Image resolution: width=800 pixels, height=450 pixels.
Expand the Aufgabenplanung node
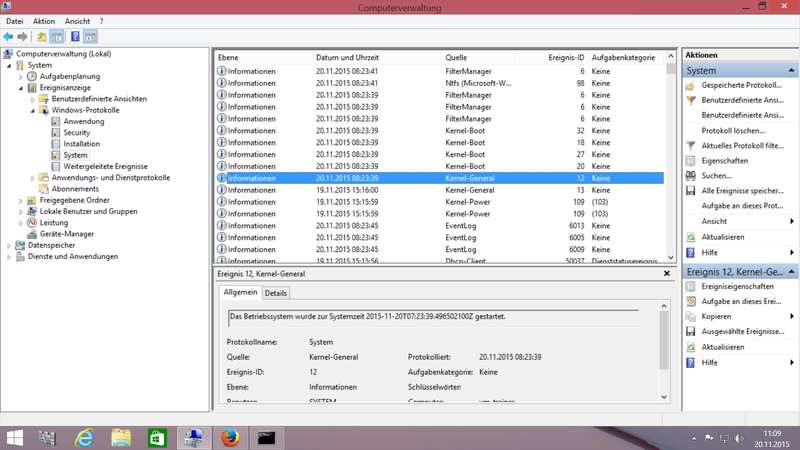click(21, 77)
